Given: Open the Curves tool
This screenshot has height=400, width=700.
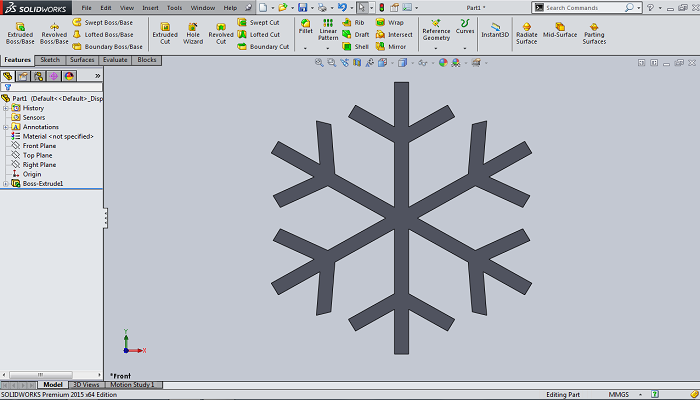Looking at the screenshot, I should point(465,26).
